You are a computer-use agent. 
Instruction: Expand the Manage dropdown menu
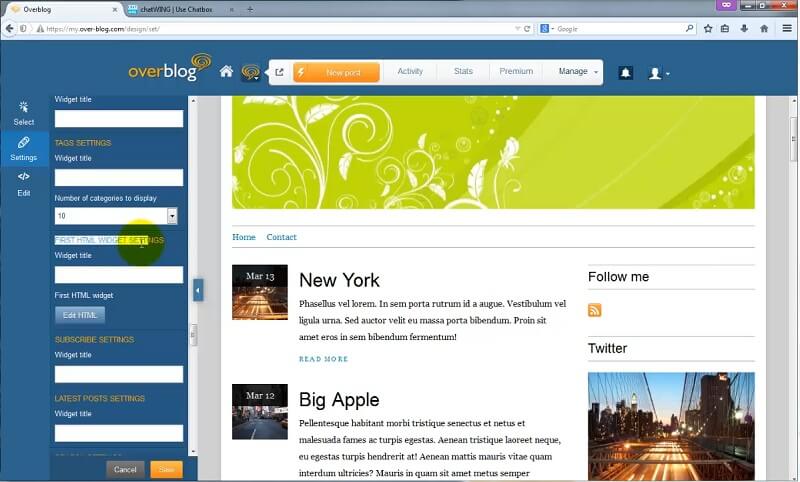577,71
